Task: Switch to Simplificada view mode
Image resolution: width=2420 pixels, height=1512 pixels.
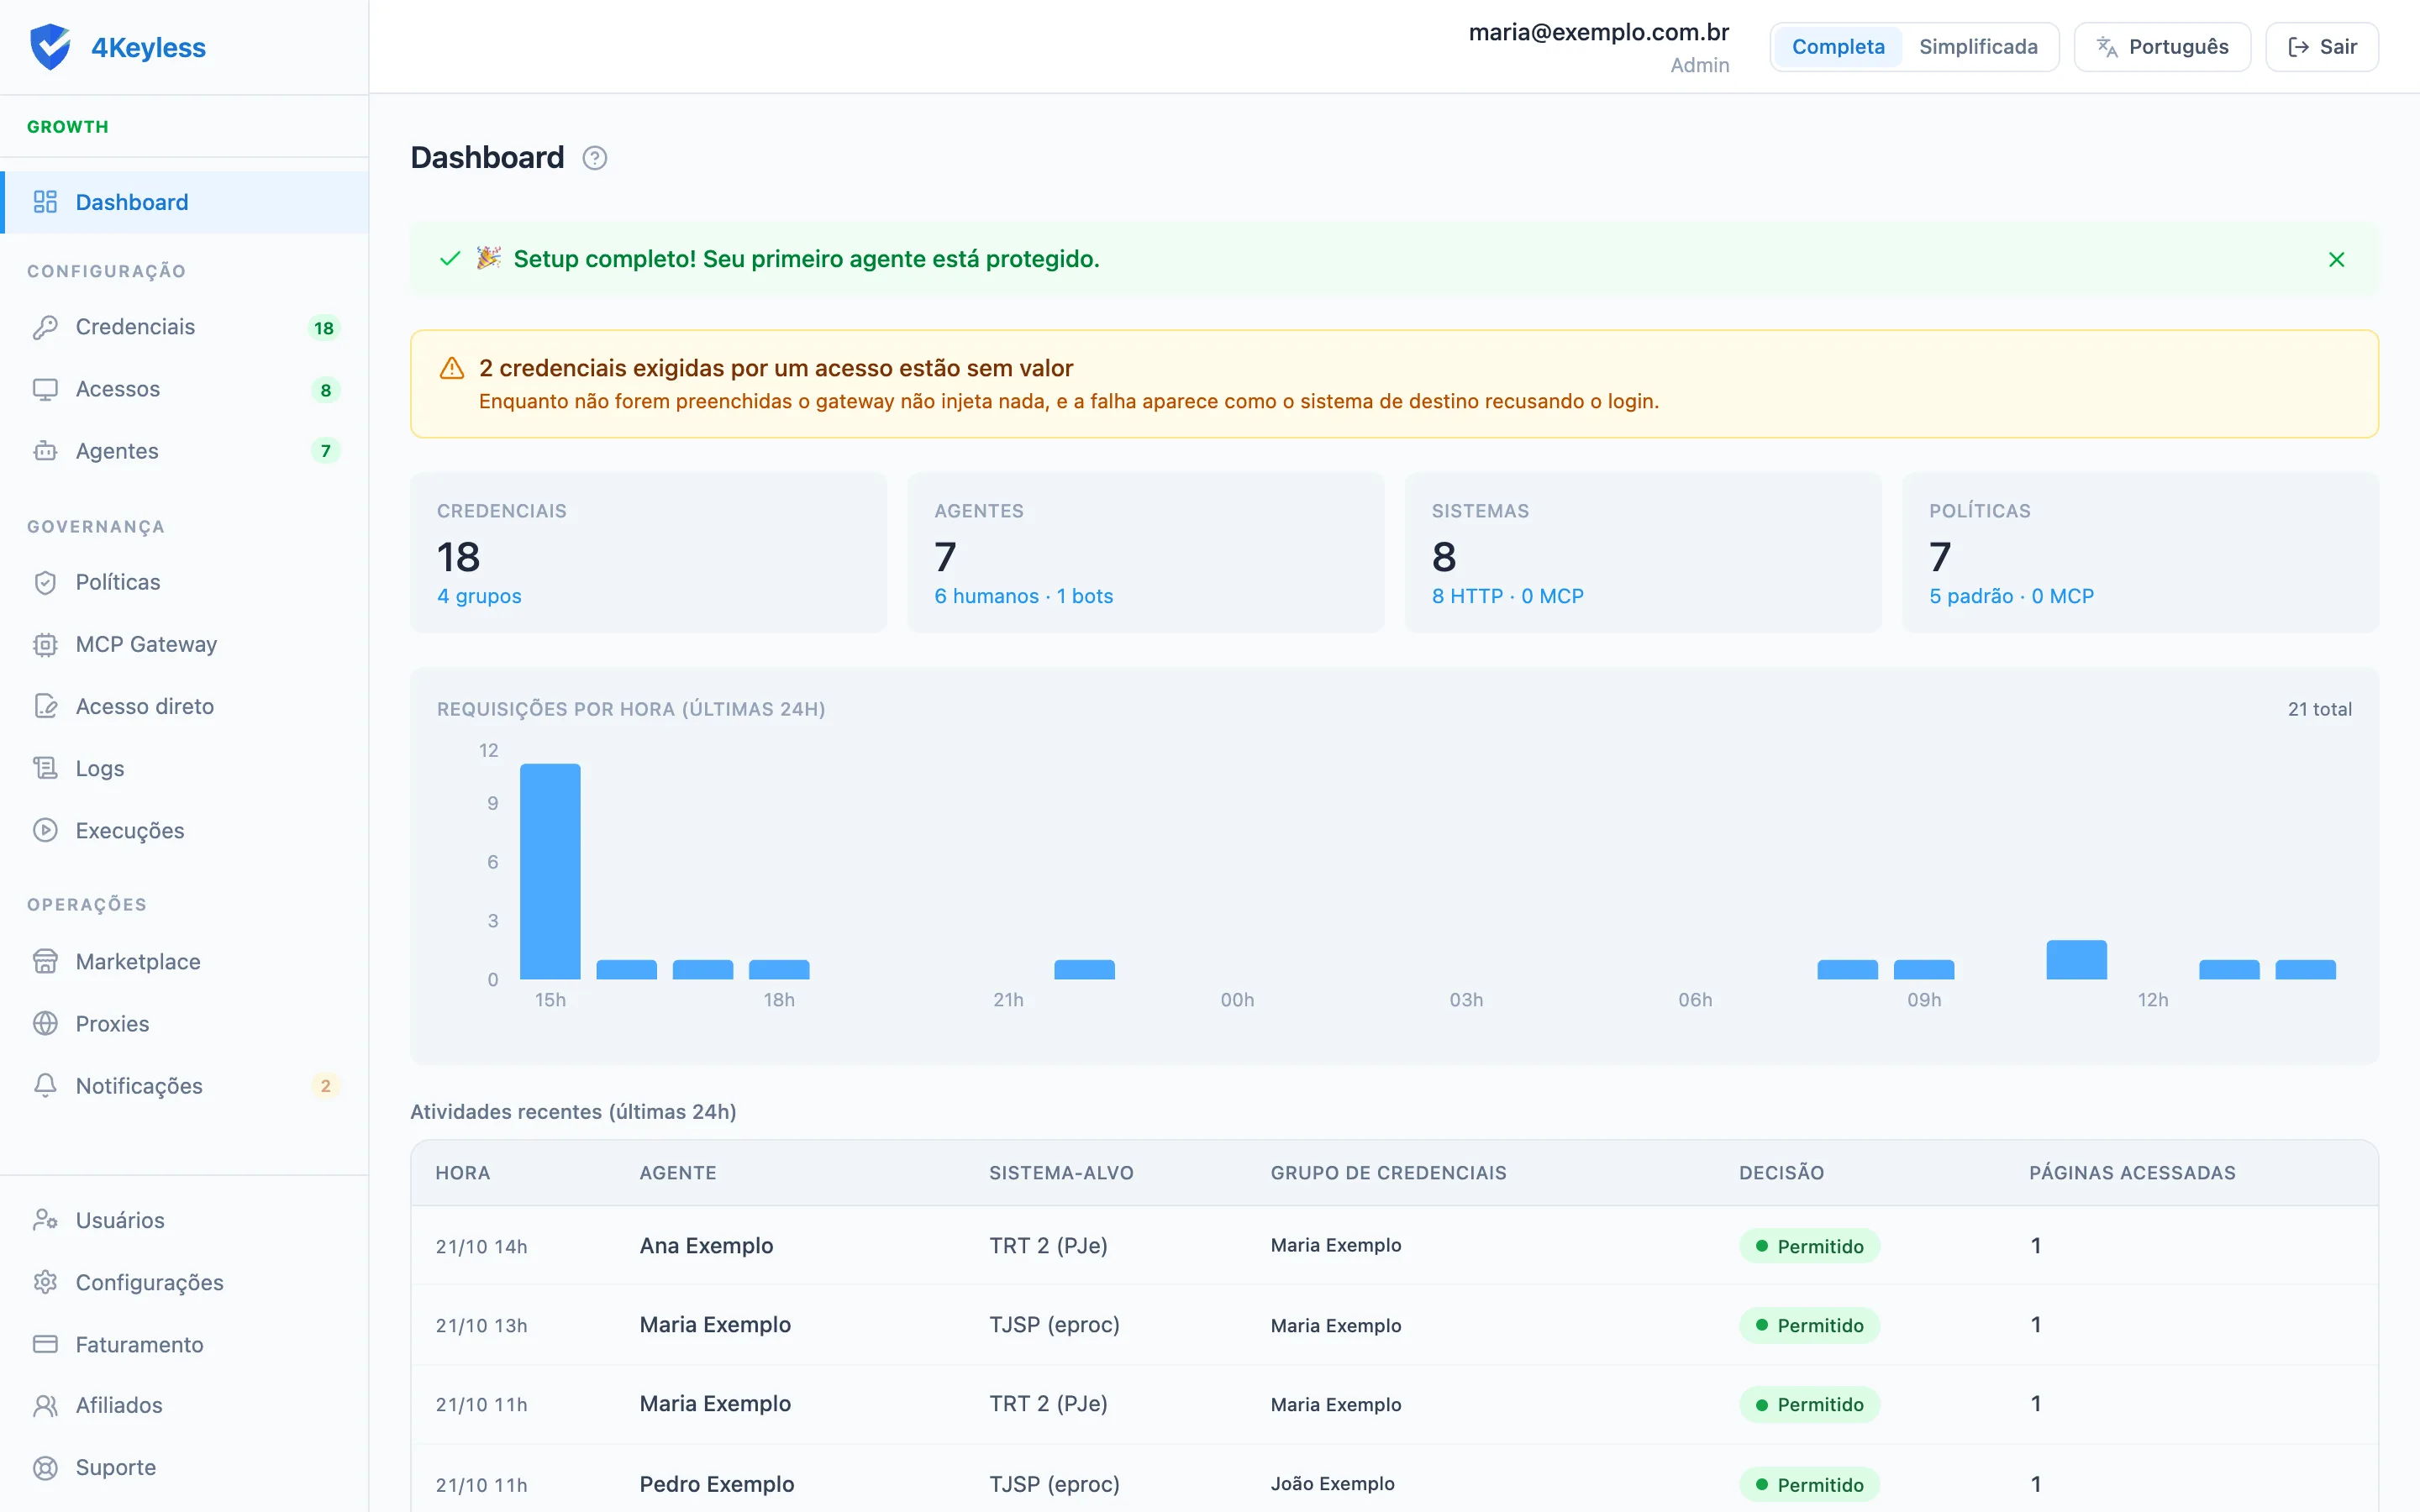Action: click(x=1978, y=47)
